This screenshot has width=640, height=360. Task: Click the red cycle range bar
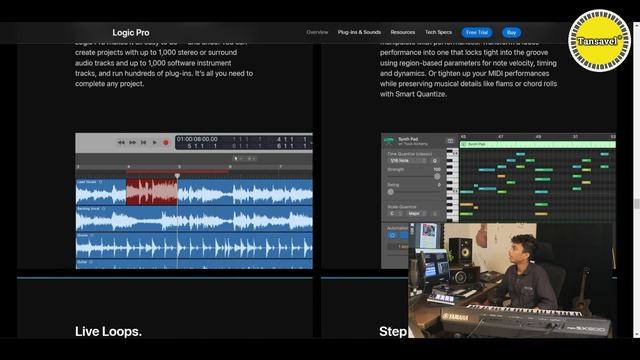[177, 172]
